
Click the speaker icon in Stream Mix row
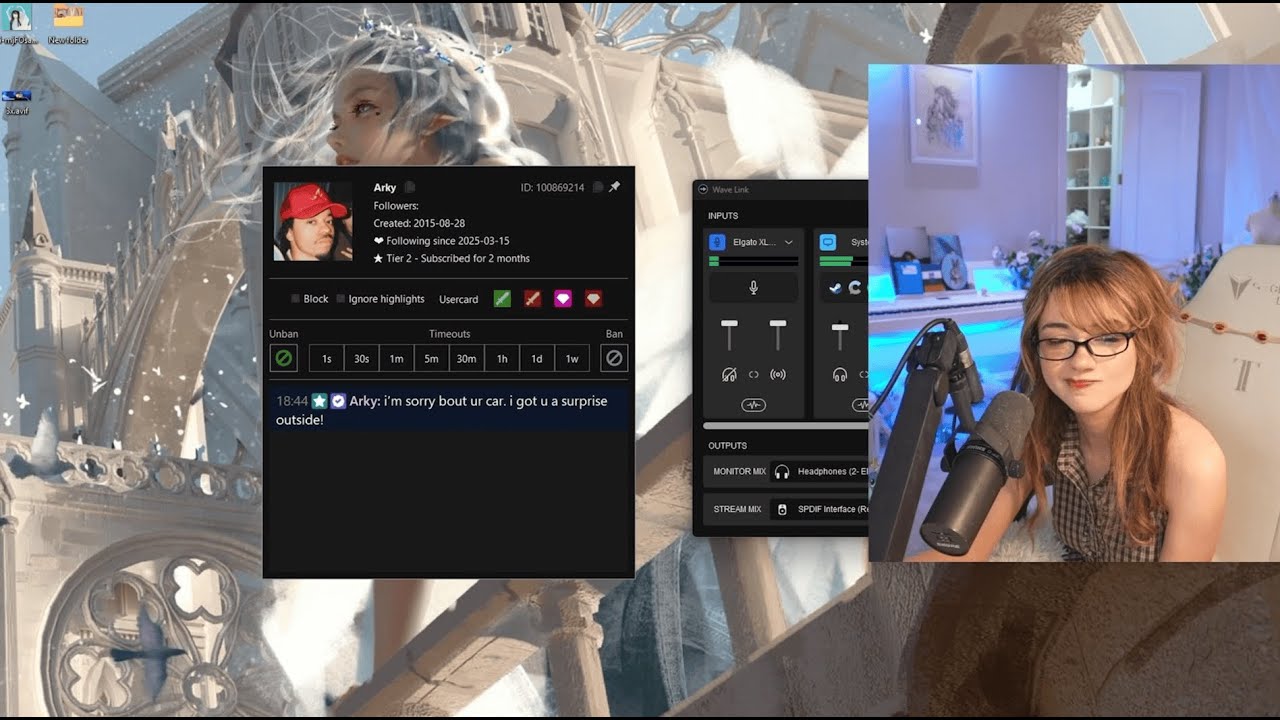point(782,509)
